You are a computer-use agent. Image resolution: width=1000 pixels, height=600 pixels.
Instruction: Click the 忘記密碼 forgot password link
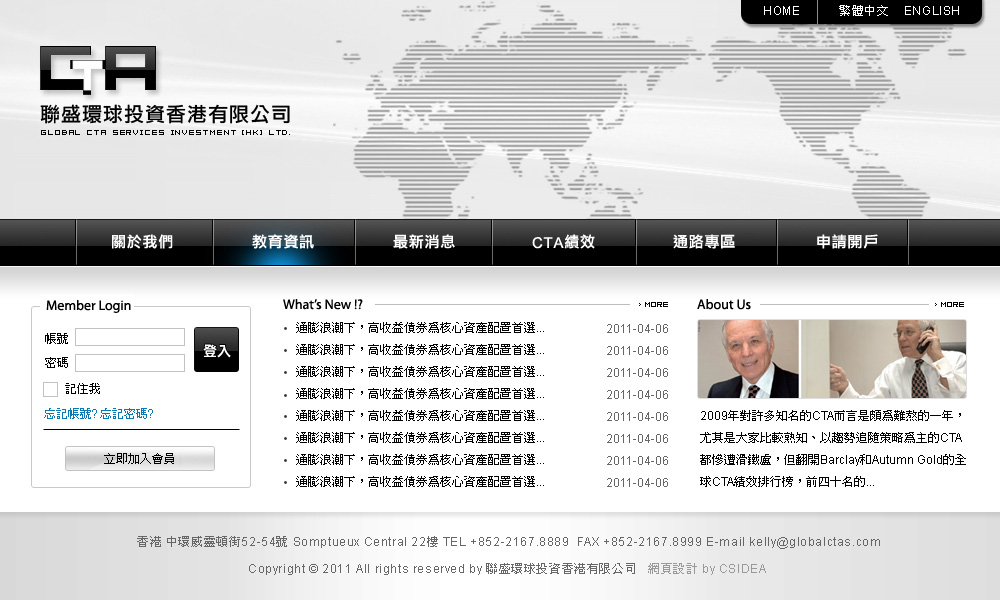(x=127, y=414)
